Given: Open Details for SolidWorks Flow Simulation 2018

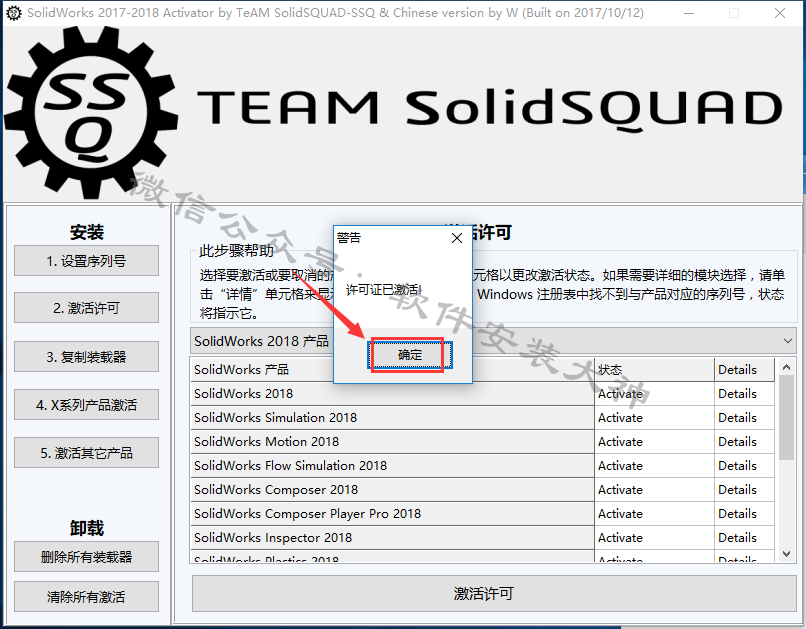Looking at the screenshot, I should point(744,466).
